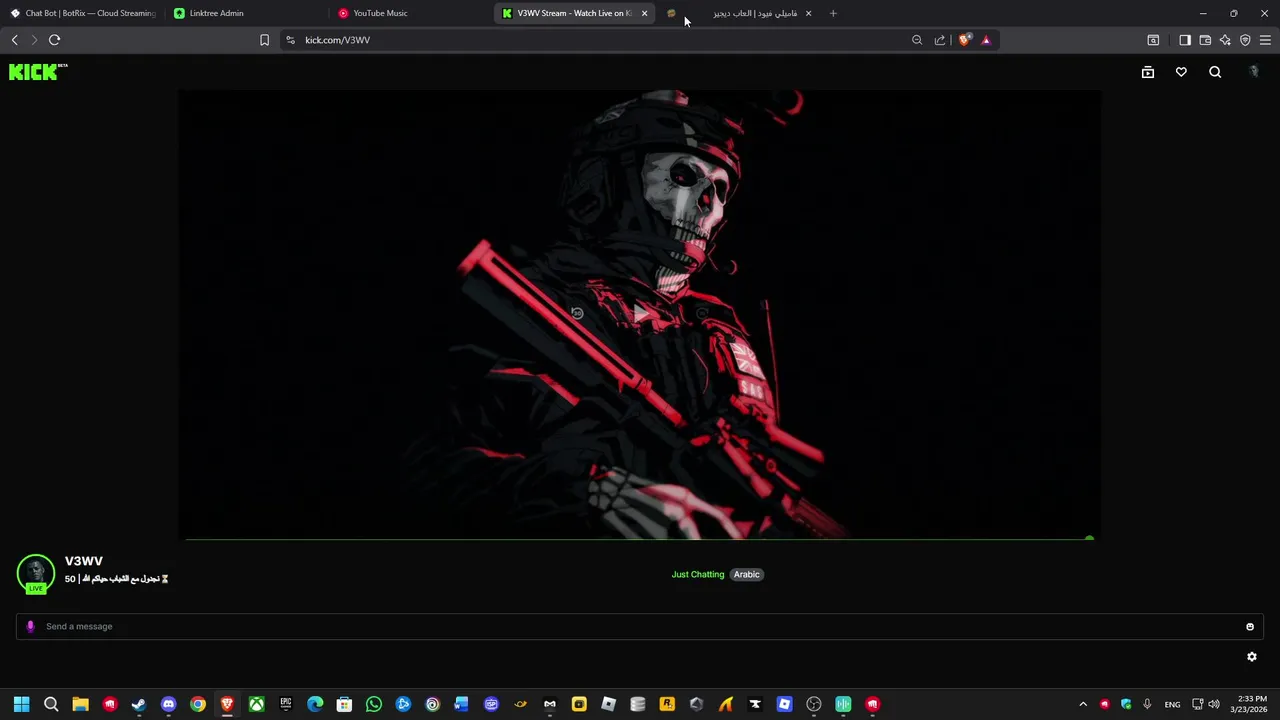Click the forward control on the player

pos(703,314)
